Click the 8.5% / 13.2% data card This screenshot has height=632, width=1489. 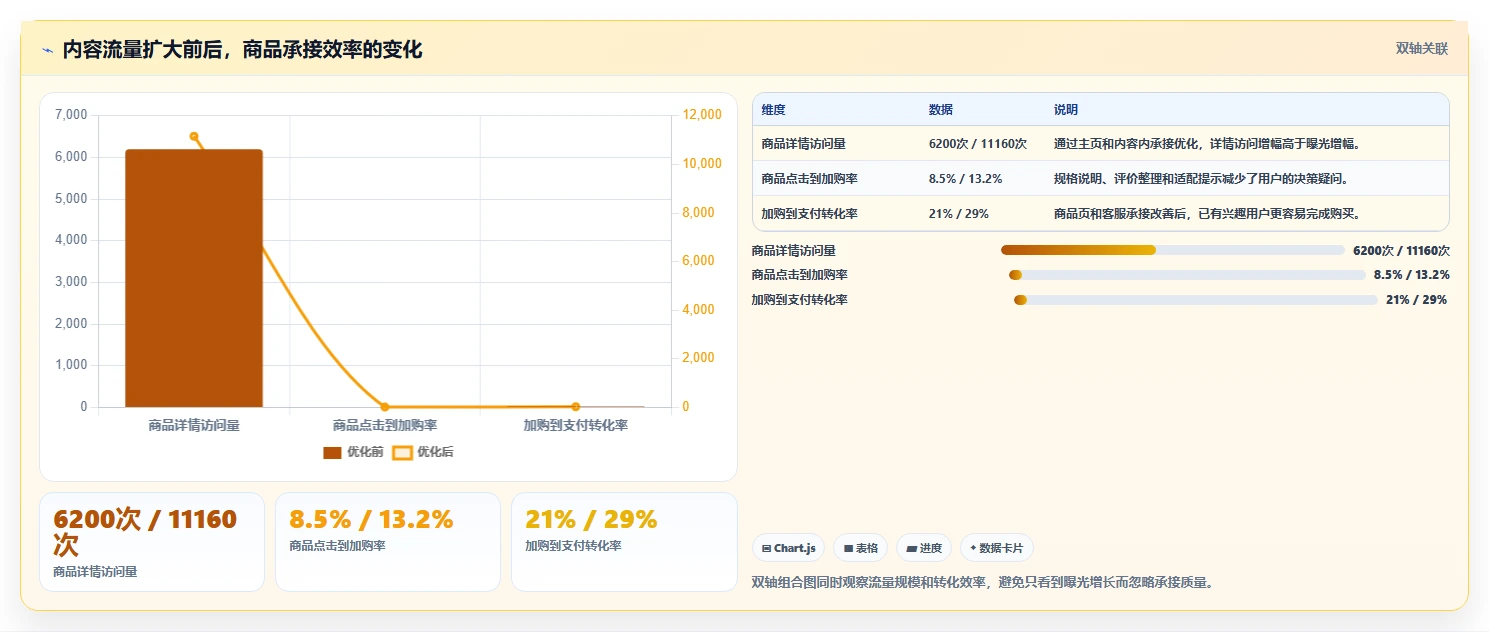[x=388, y=542]
